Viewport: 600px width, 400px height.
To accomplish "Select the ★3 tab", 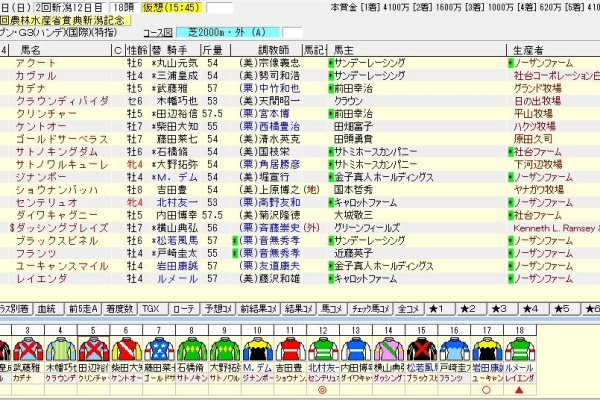I will [503, 309].
